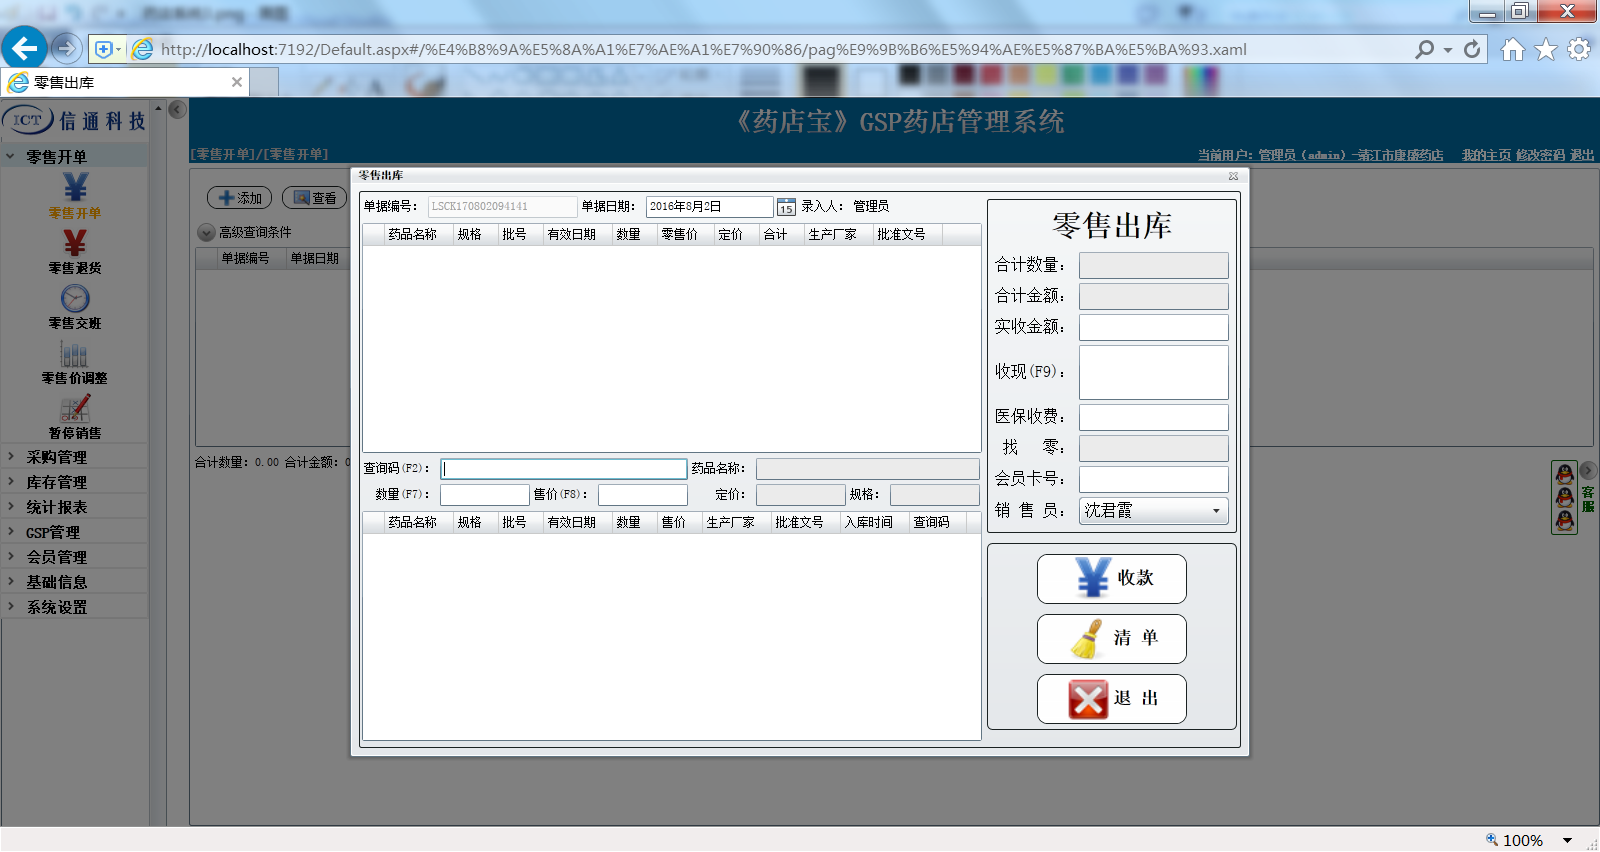Click the 清单 clear list button
The width and height of the screenshot is (1600, 852).
point(1111,639)
